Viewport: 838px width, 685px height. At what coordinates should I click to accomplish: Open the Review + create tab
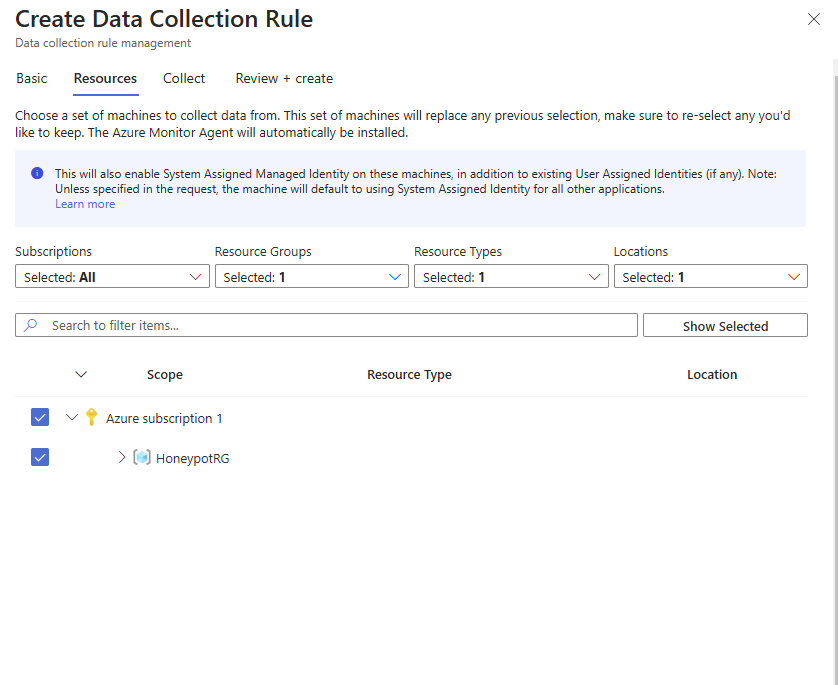(x=284, y=79)
